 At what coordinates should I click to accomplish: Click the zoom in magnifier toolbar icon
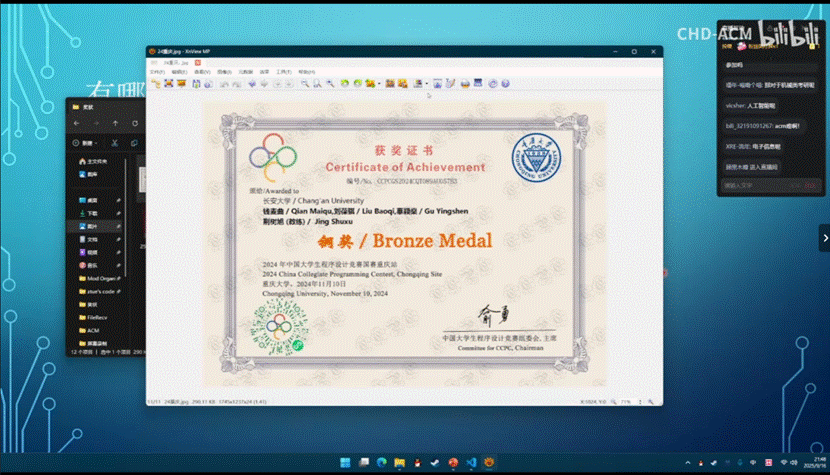(304, 84)
